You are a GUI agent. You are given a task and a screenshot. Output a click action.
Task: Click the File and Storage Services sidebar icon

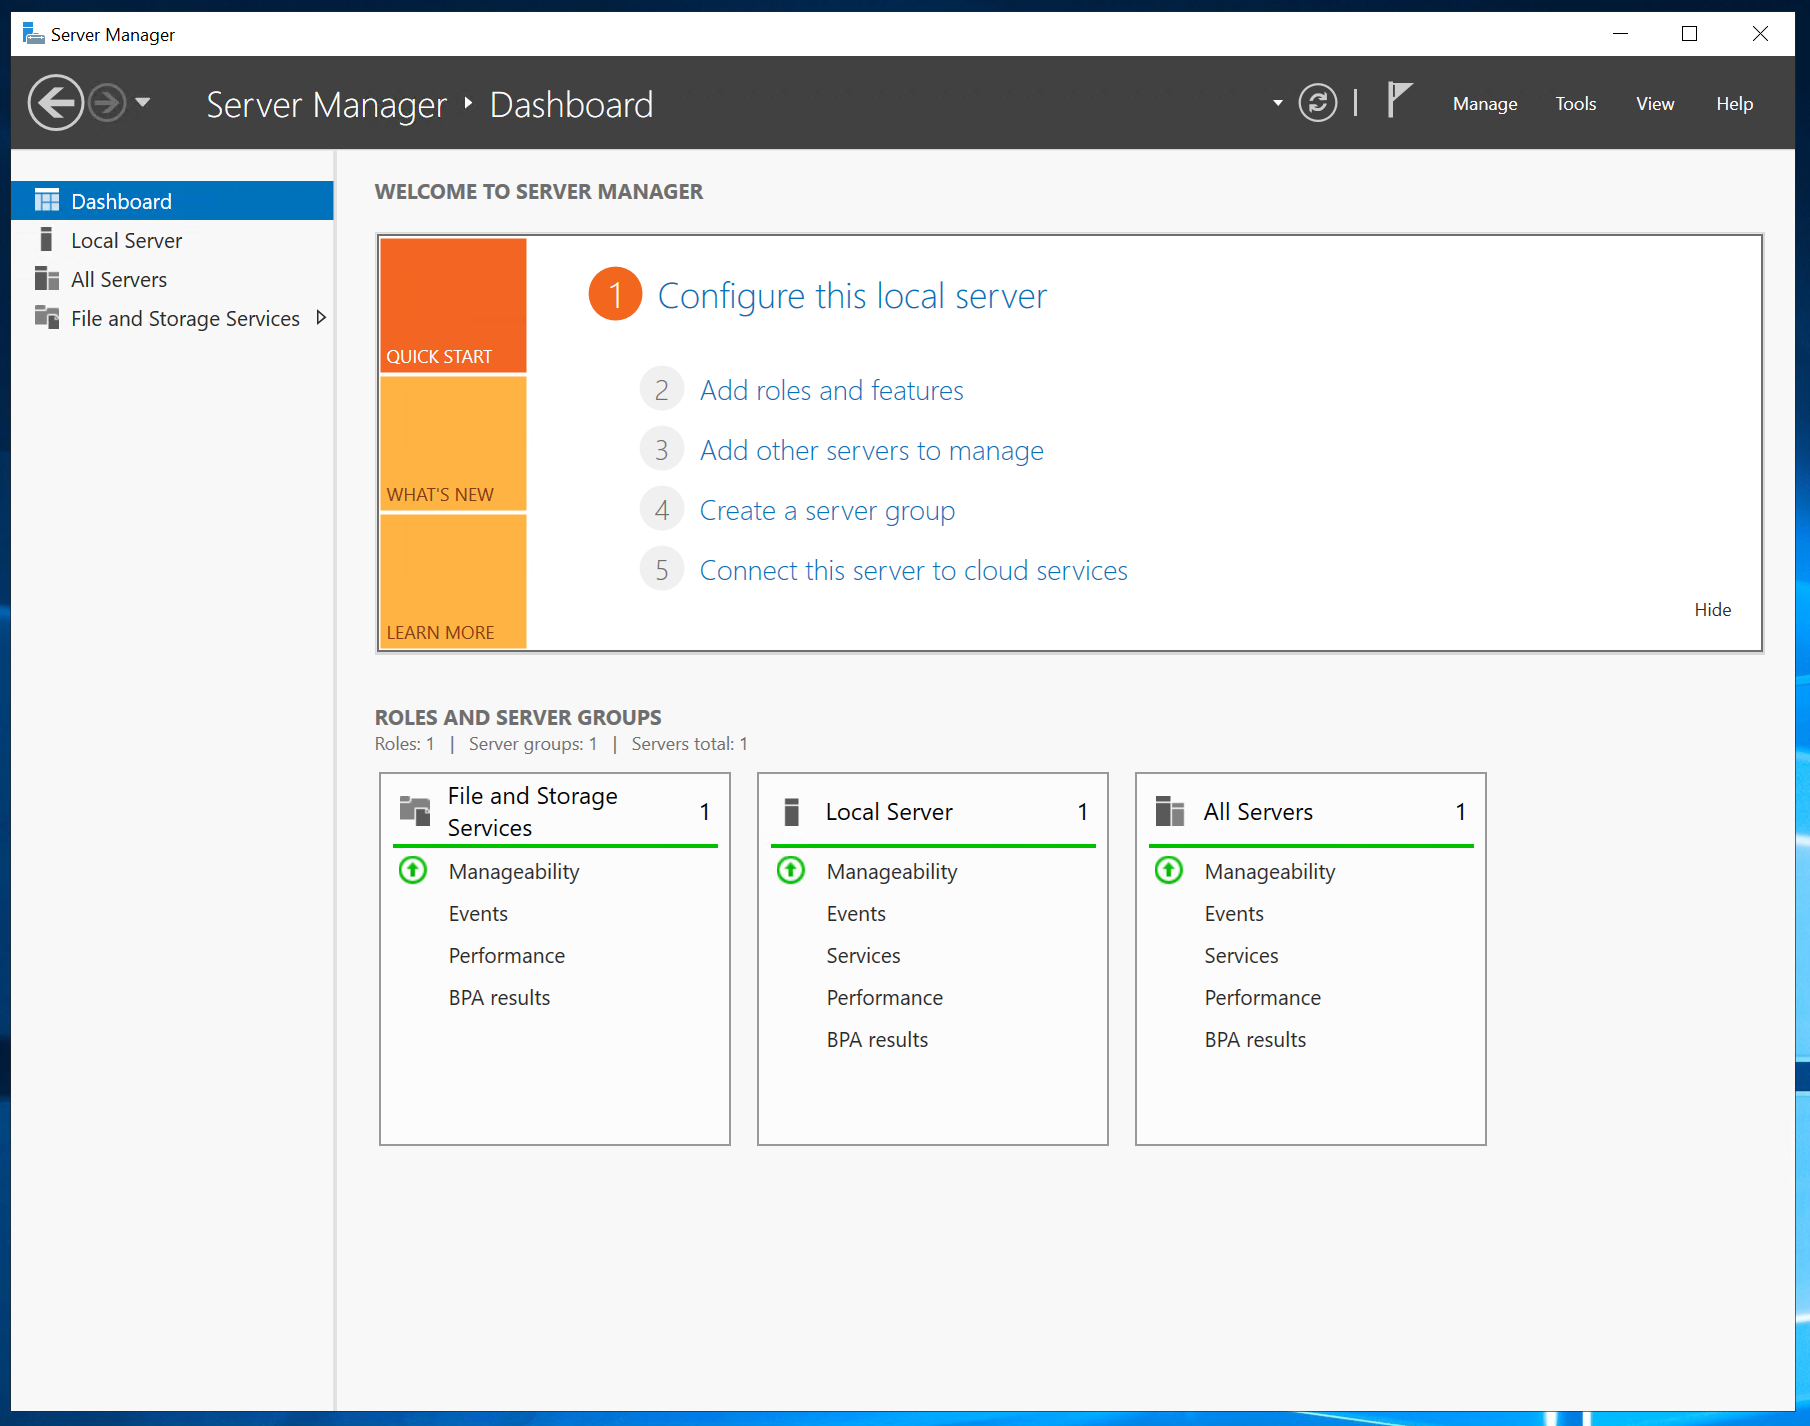click(x=47, y=317)
